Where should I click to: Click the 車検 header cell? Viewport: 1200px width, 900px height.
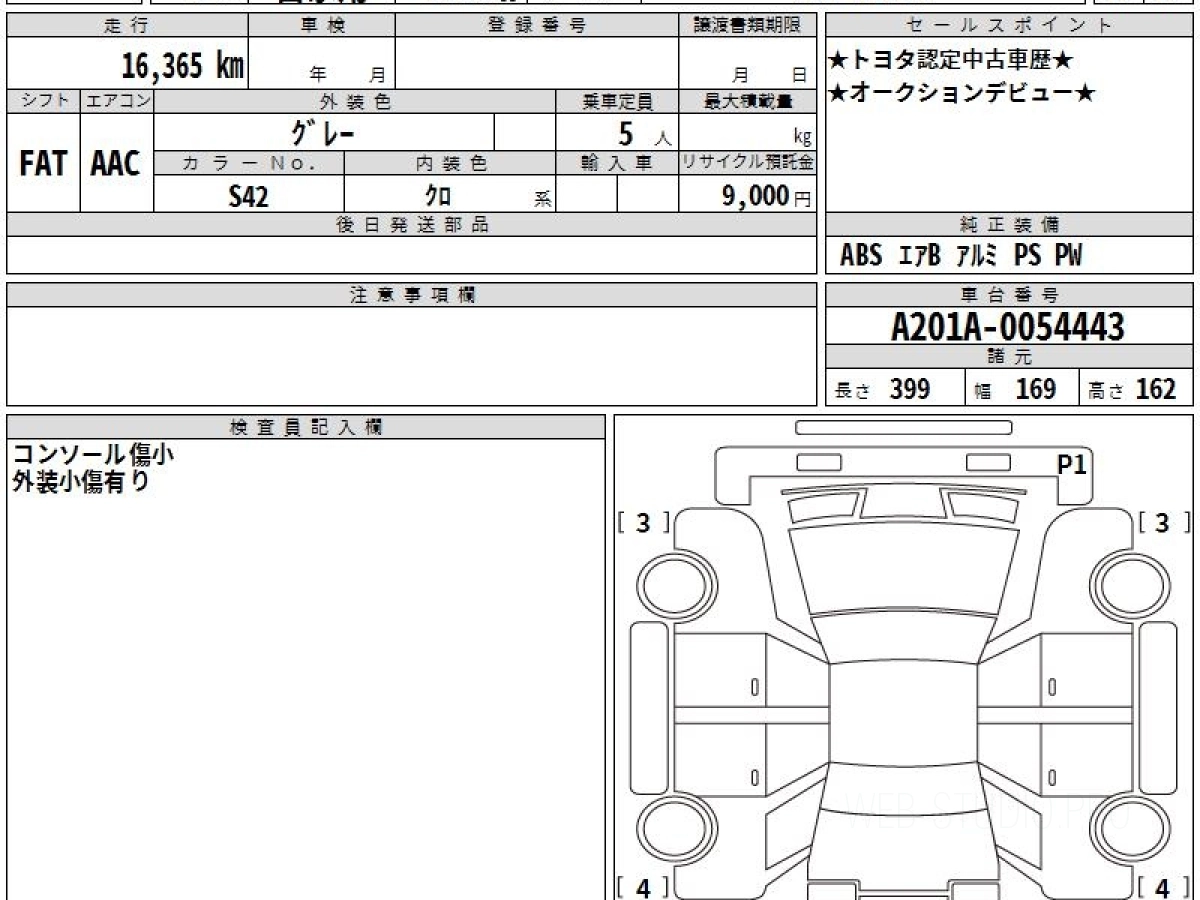coord(321,26)
